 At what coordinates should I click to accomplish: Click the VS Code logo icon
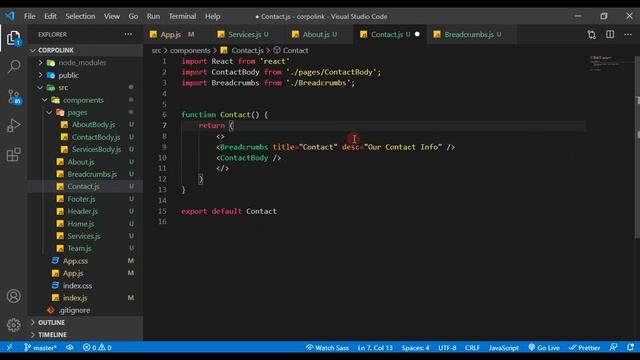[x=10, y=16]
